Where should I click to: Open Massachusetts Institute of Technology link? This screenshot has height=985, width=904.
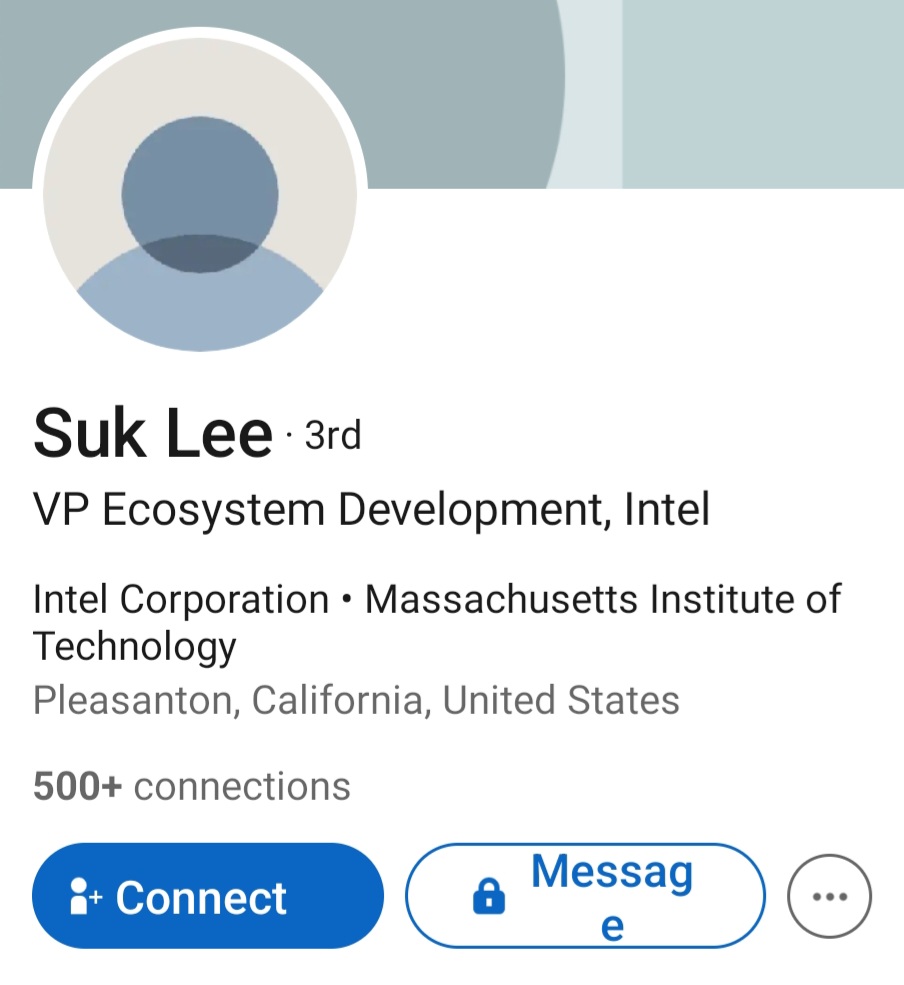coord(602,600)
